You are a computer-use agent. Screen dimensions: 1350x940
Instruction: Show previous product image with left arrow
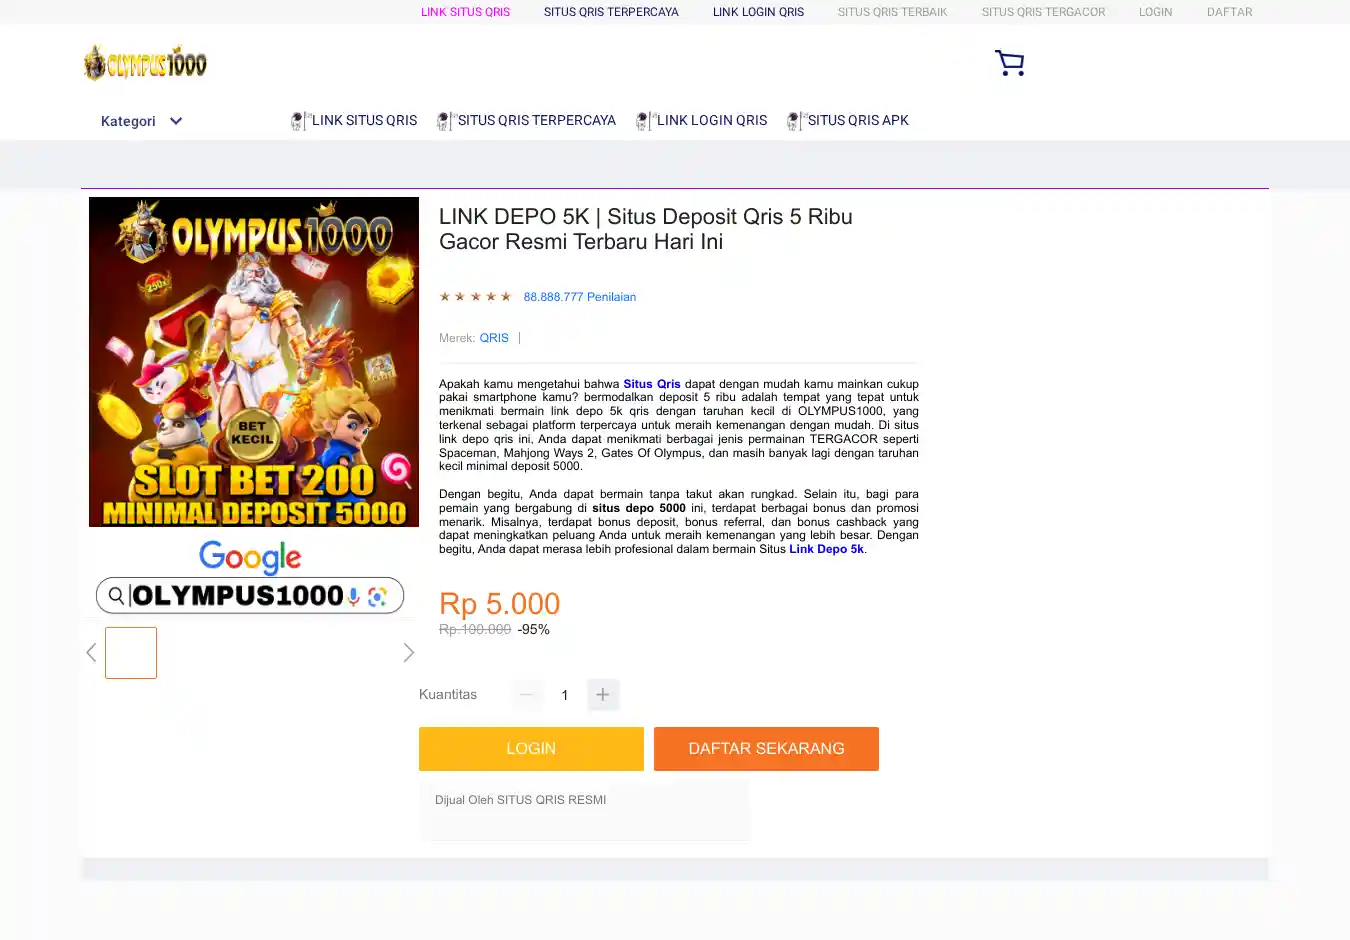(91, 653)
